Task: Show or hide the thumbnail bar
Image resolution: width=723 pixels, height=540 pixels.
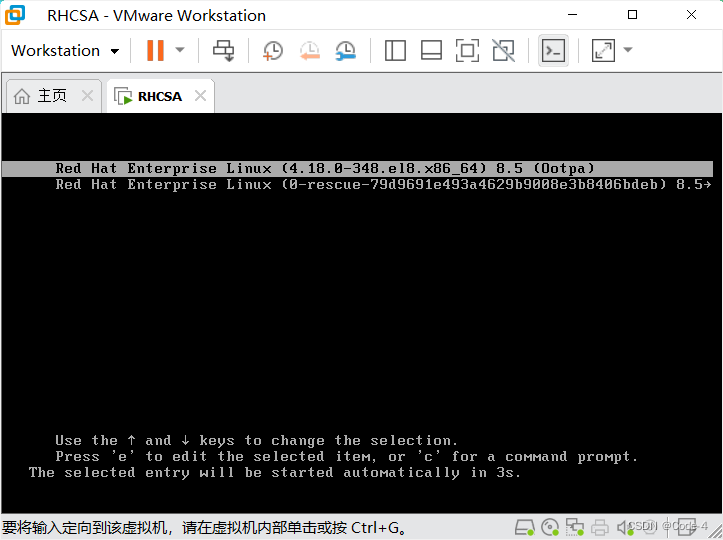Action: click(431, 50)
